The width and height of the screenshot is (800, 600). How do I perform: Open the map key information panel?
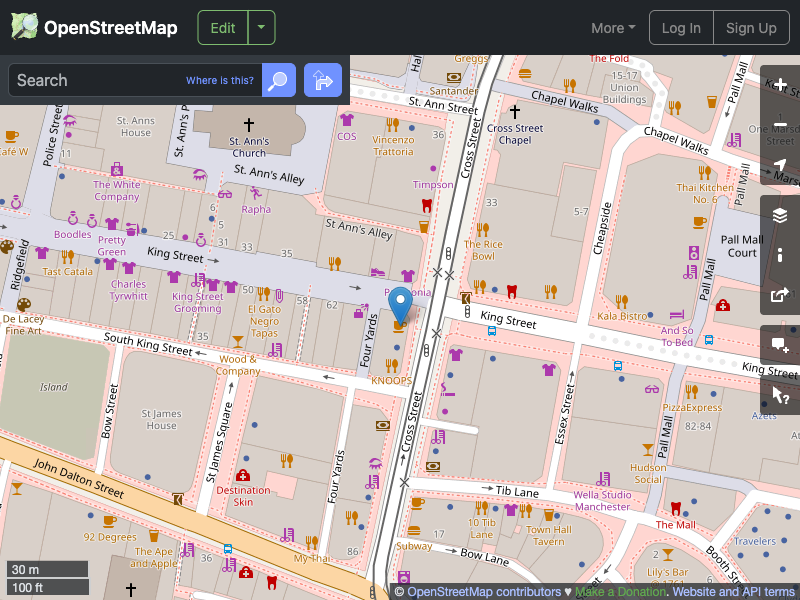[780, 254]
